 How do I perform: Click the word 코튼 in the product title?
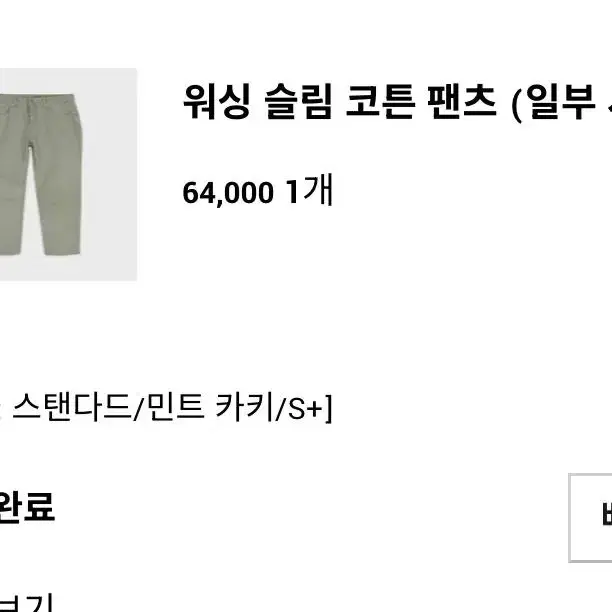380,101
